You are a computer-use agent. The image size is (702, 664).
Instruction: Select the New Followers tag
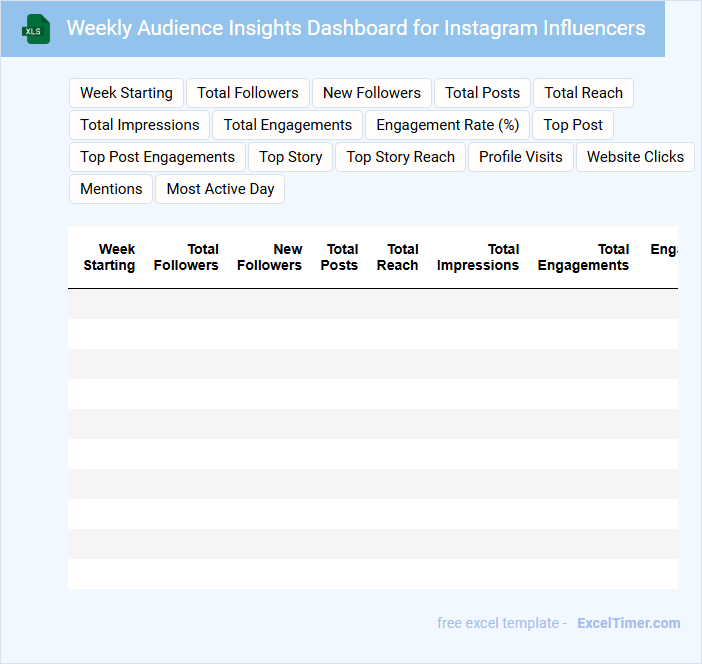[x=372, y=93]
